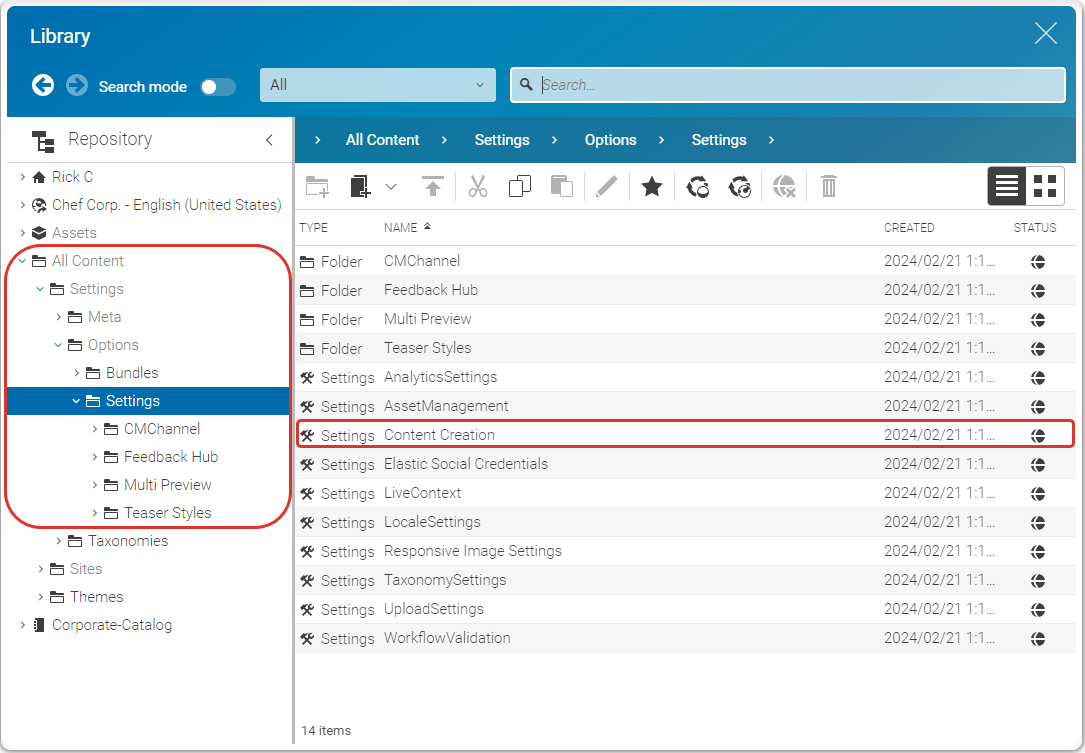The width and height of the screenshot is (1085, 753).
Task: Switch library to list view
Action: [x=1007, y=186]
